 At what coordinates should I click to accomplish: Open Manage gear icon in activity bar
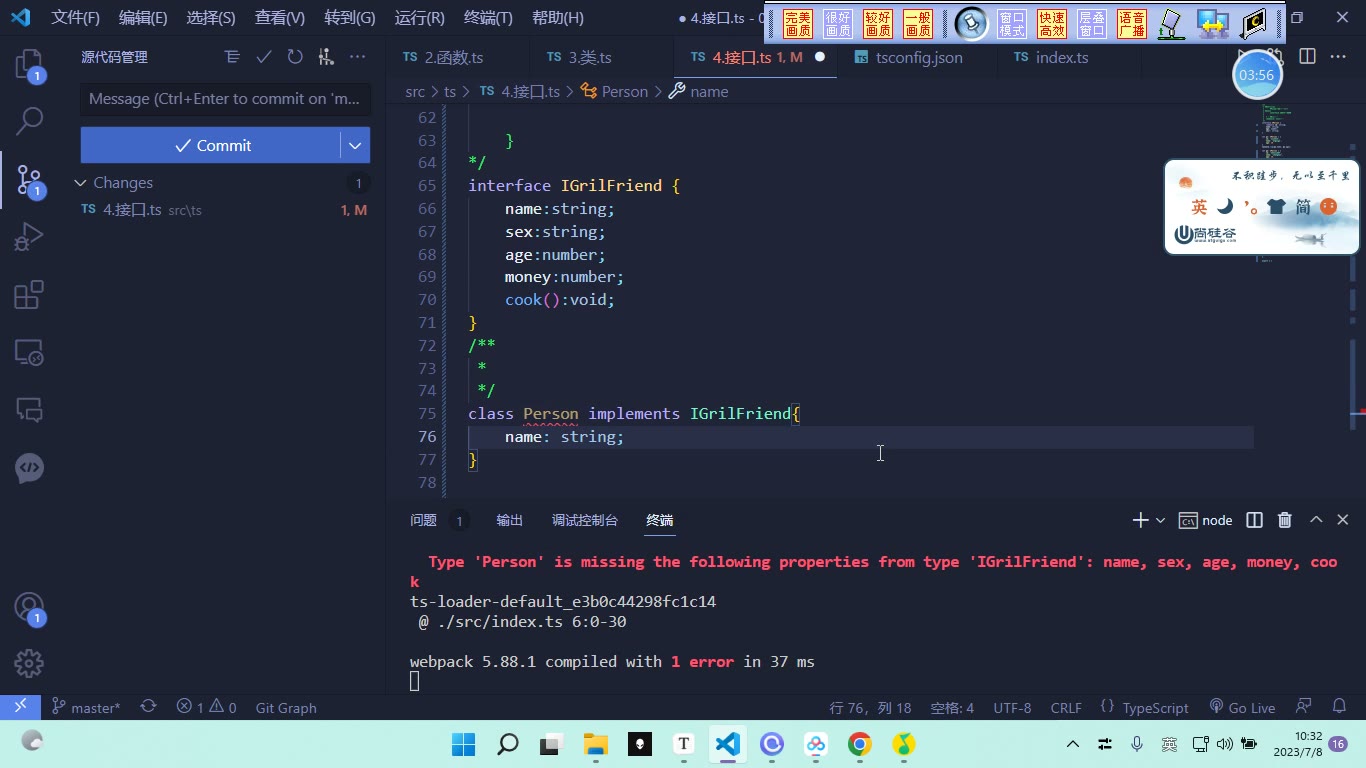pos(29,663)
